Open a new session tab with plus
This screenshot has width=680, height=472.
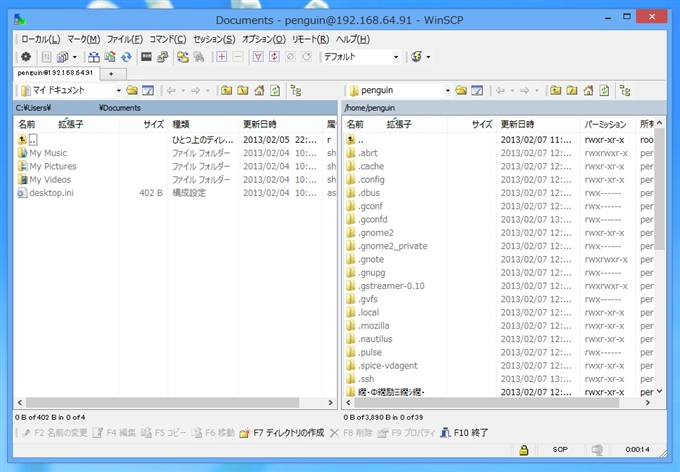111,74
